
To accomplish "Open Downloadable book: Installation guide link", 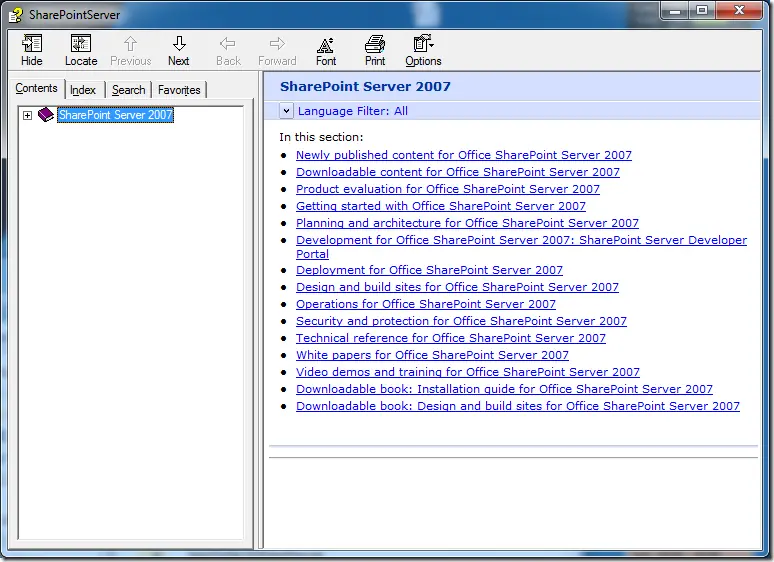I will (504, 389).
